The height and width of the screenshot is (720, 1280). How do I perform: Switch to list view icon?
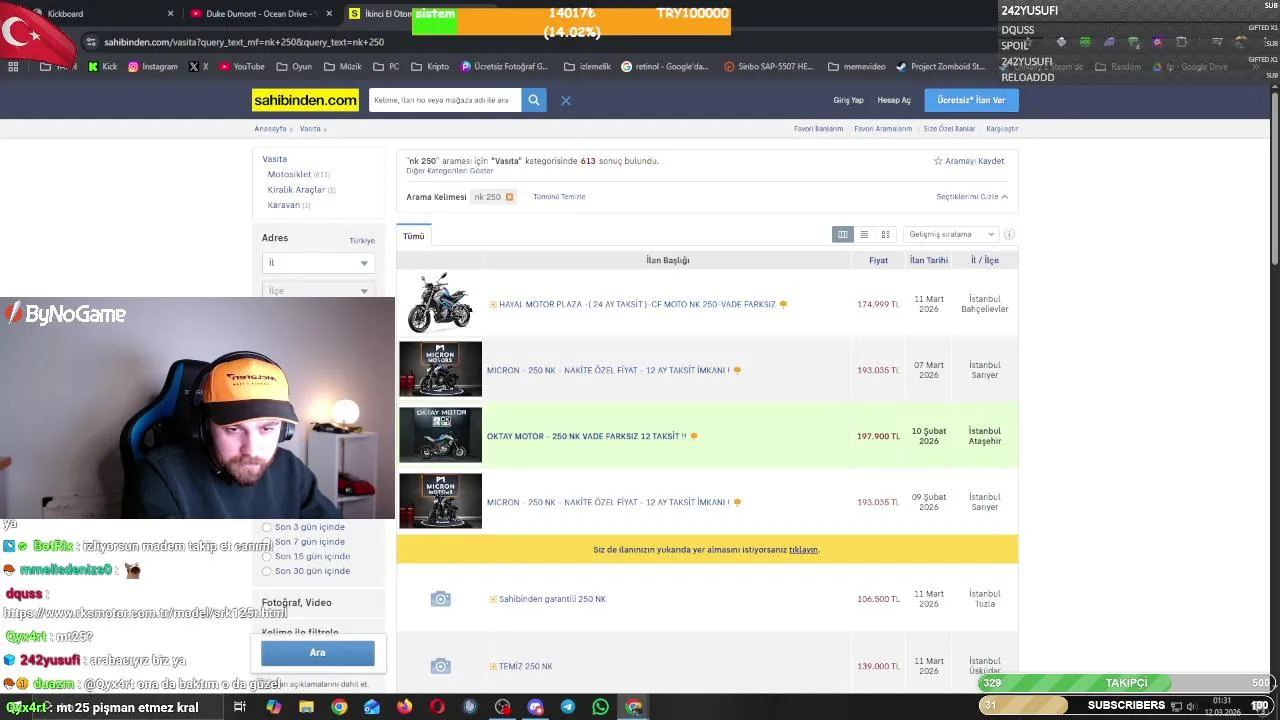click(x=864, y=234)
